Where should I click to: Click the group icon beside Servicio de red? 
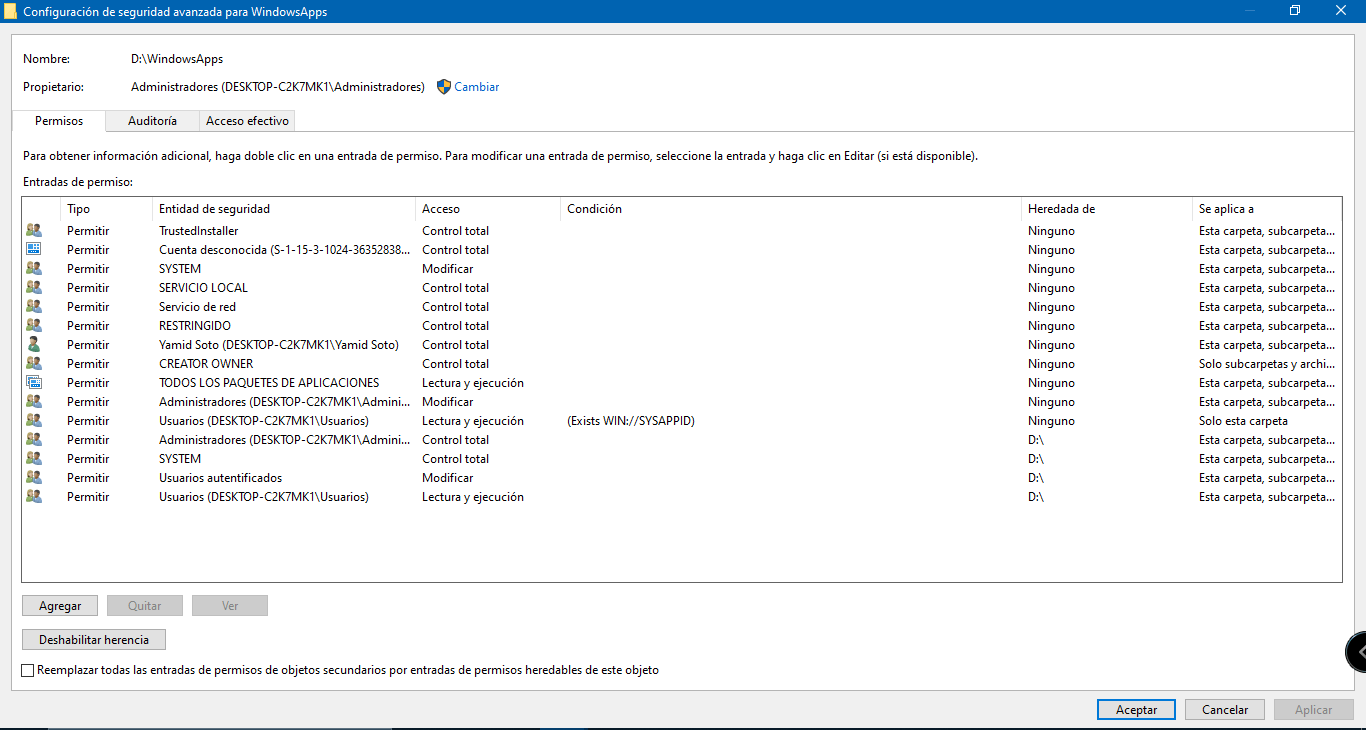coord(34,307)
